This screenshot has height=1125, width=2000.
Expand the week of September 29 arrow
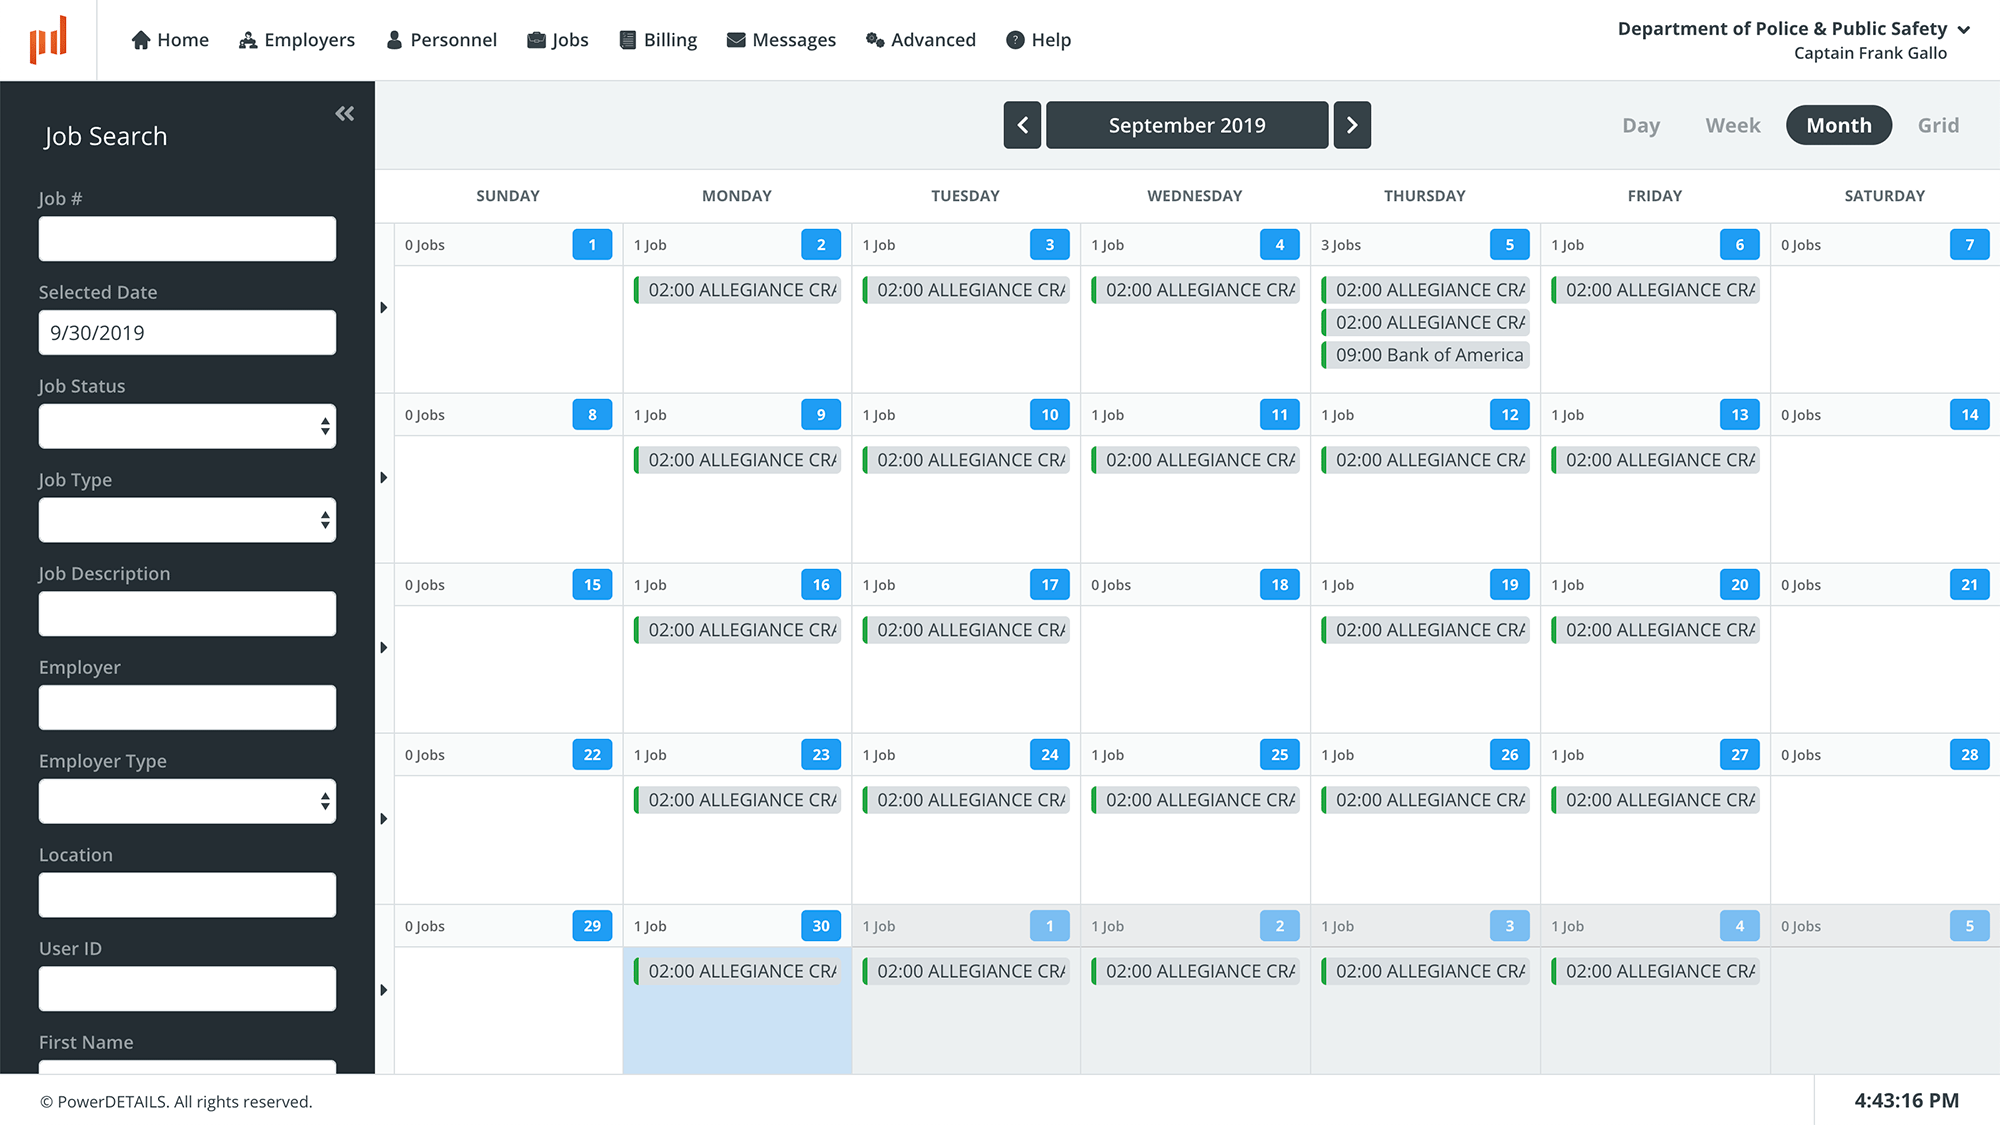click(384, 990)
